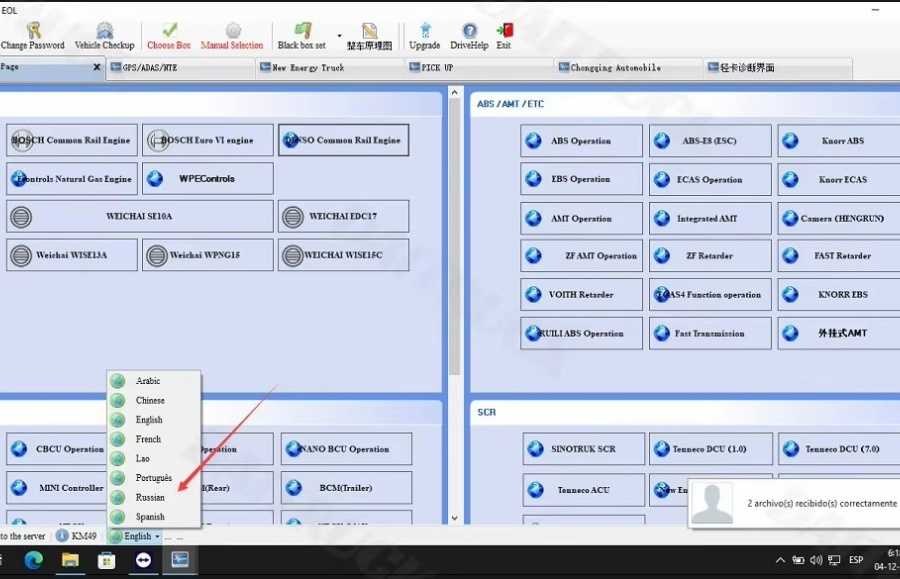
Task: Open the PICK UP tab
Action: (479, 68)
